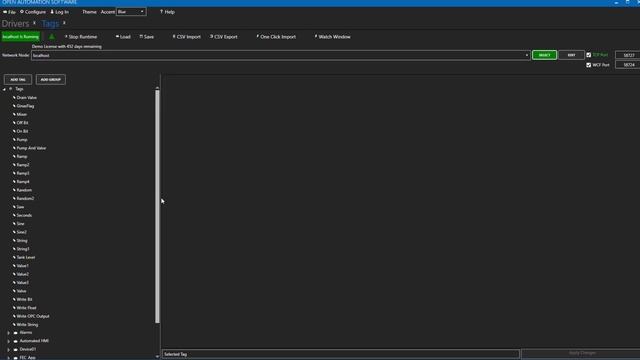Expand the Device01 group

point(9,349)
